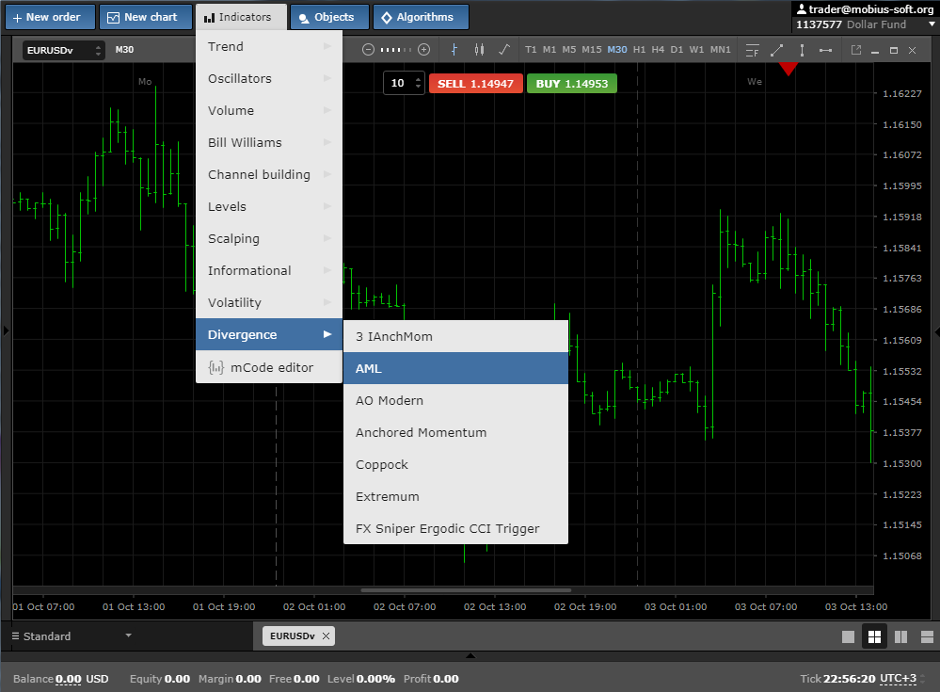Zoom in the chart with plus icon
Screen dimensions: 940x692
424,50
